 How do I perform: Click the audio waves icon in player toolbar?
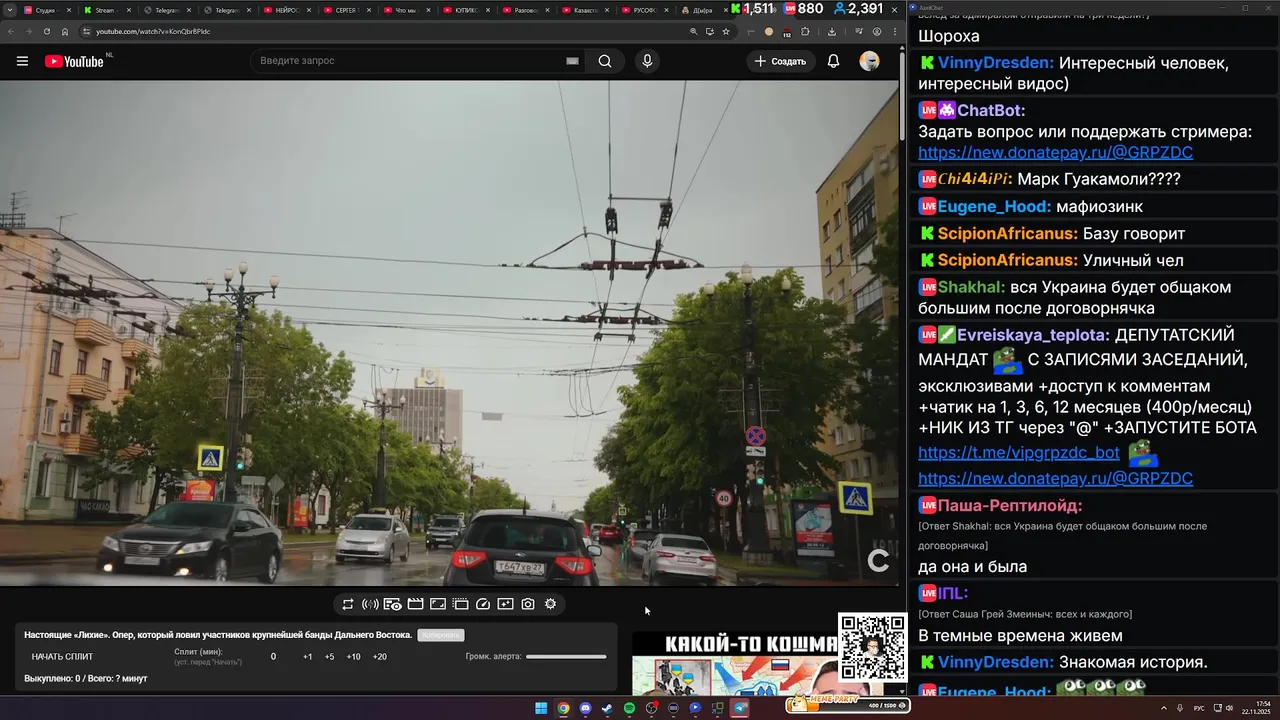(370, 604)
